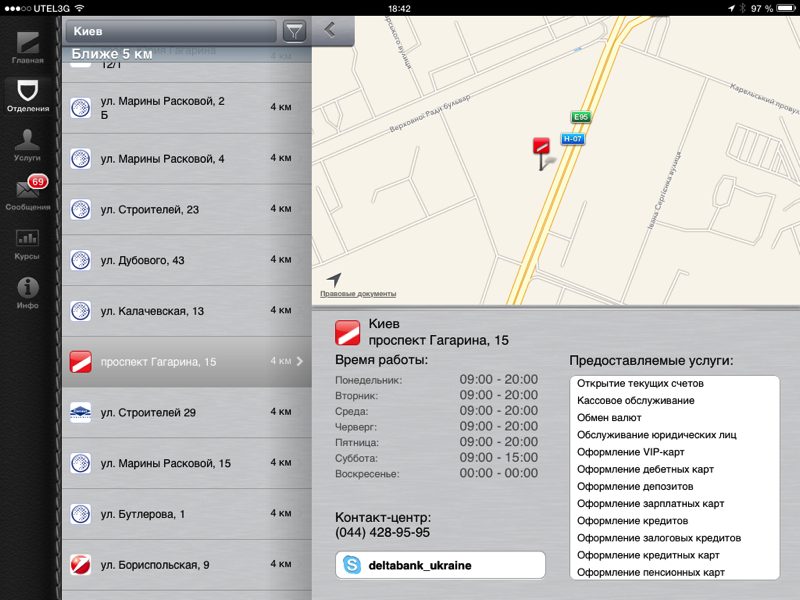This screenshot has height=600, width=800.
Task: Click the Киев city search field
Action: pos(172,32)
